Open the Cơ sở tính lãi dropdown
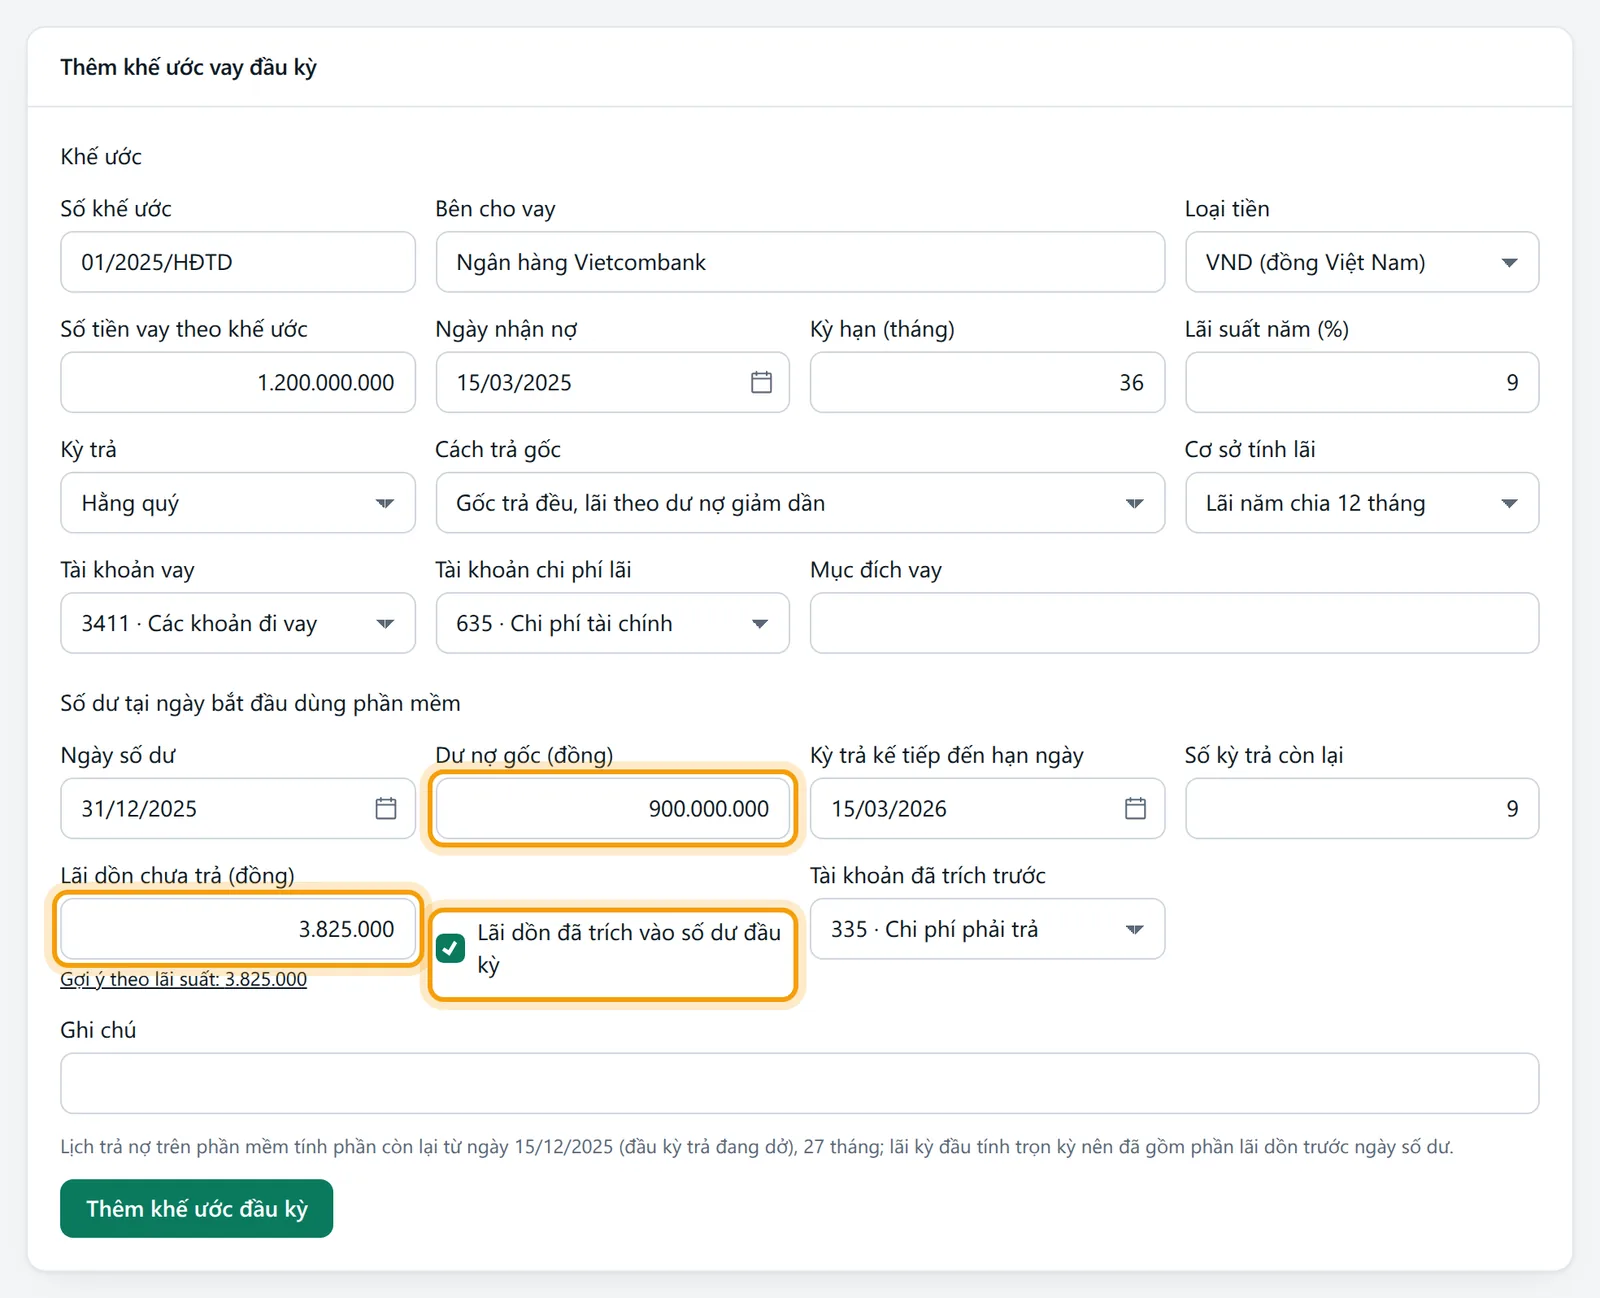 [x=1362, y=503]
